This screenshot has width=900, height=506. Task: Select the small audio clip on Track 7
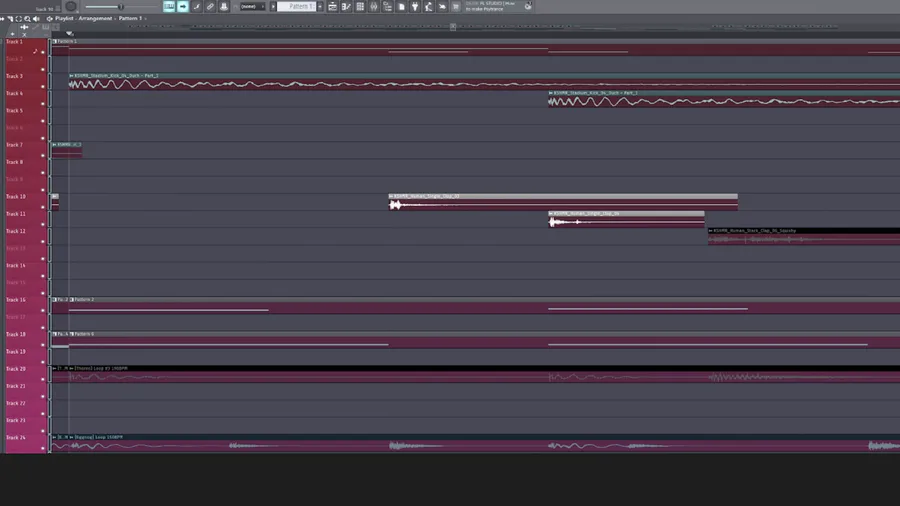(67, 150)
